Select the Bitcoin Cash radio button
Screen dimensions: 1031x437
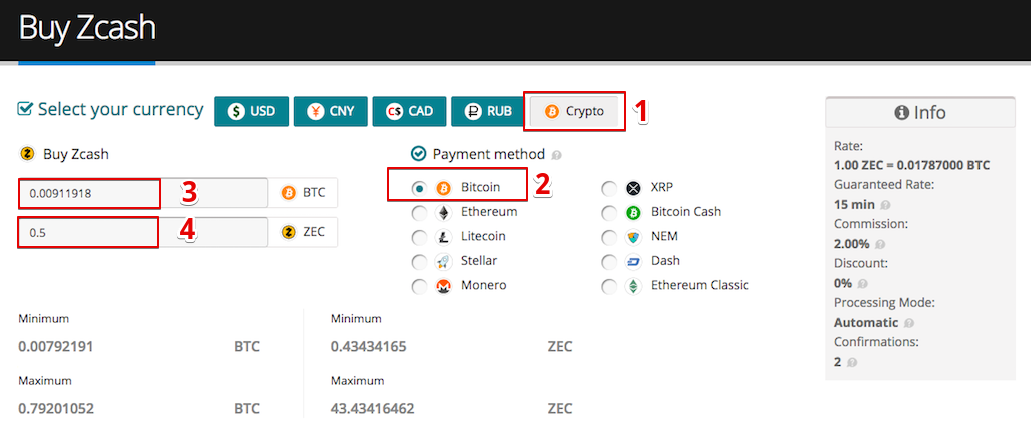[609, 214]
